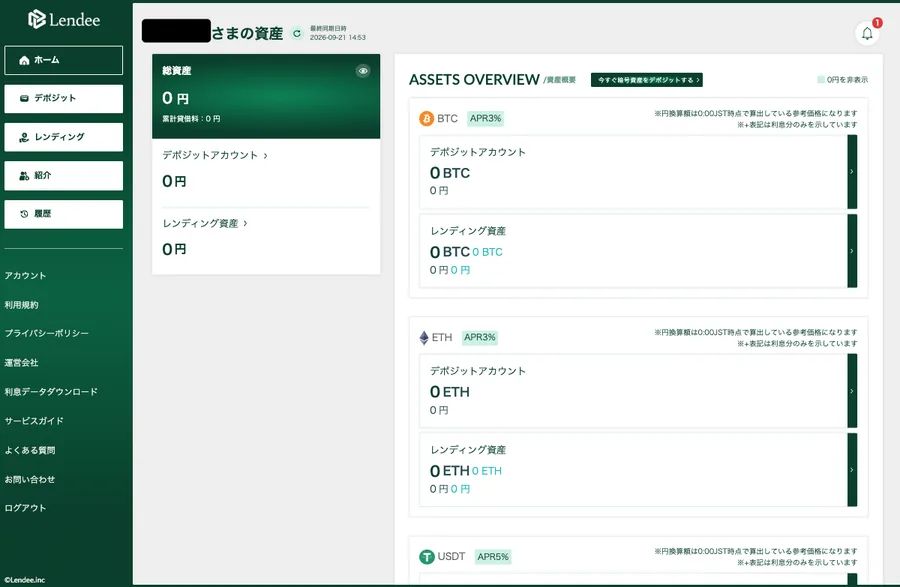Open デポジット menu item
900x587 pixels.
pos(64,99)
